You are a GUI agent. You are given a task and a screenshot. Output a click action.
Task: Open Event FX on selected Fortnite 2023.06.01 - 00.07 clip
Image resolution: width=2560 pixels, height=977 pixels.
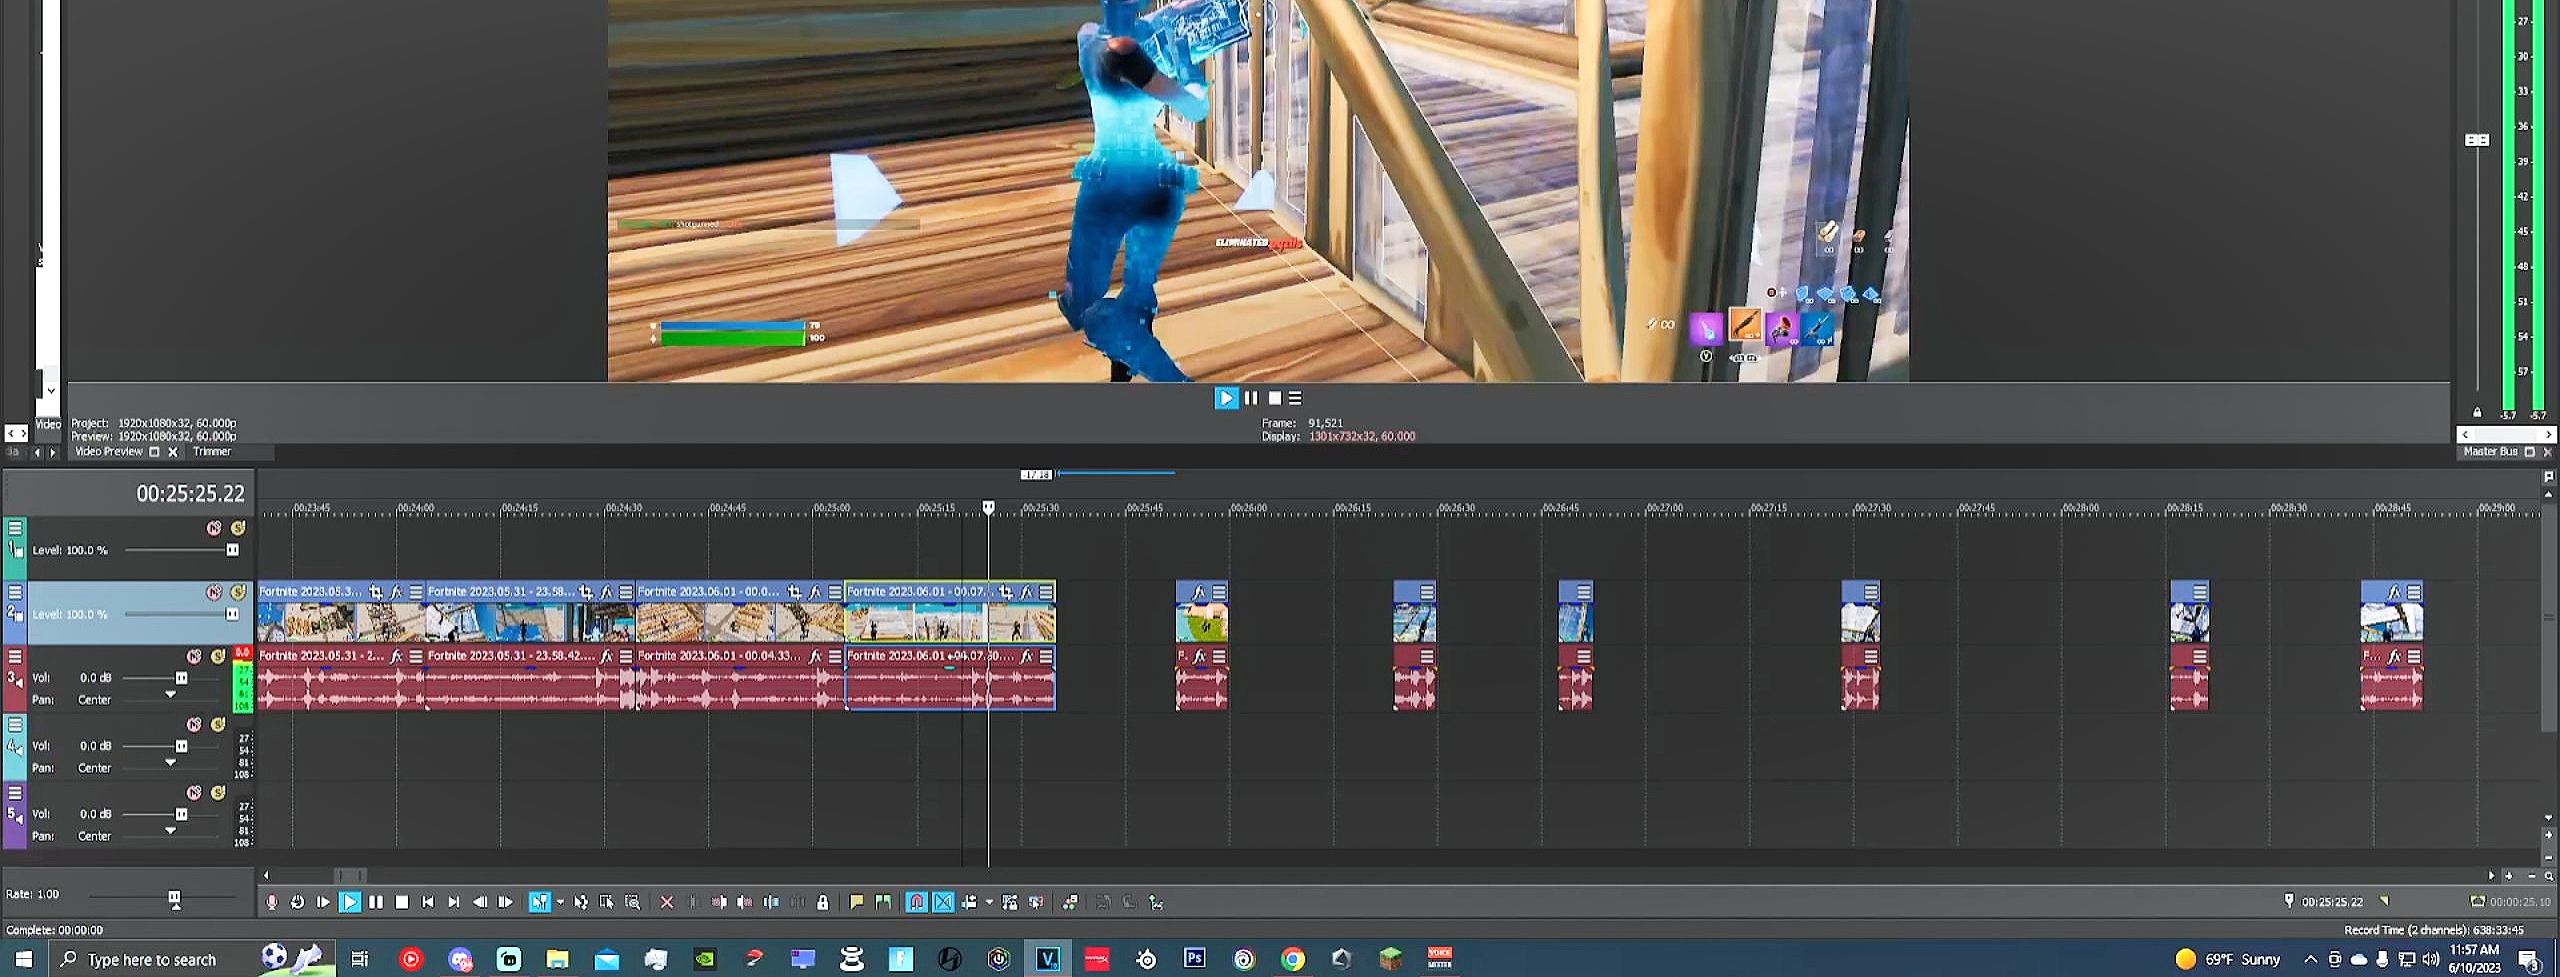1026,592
